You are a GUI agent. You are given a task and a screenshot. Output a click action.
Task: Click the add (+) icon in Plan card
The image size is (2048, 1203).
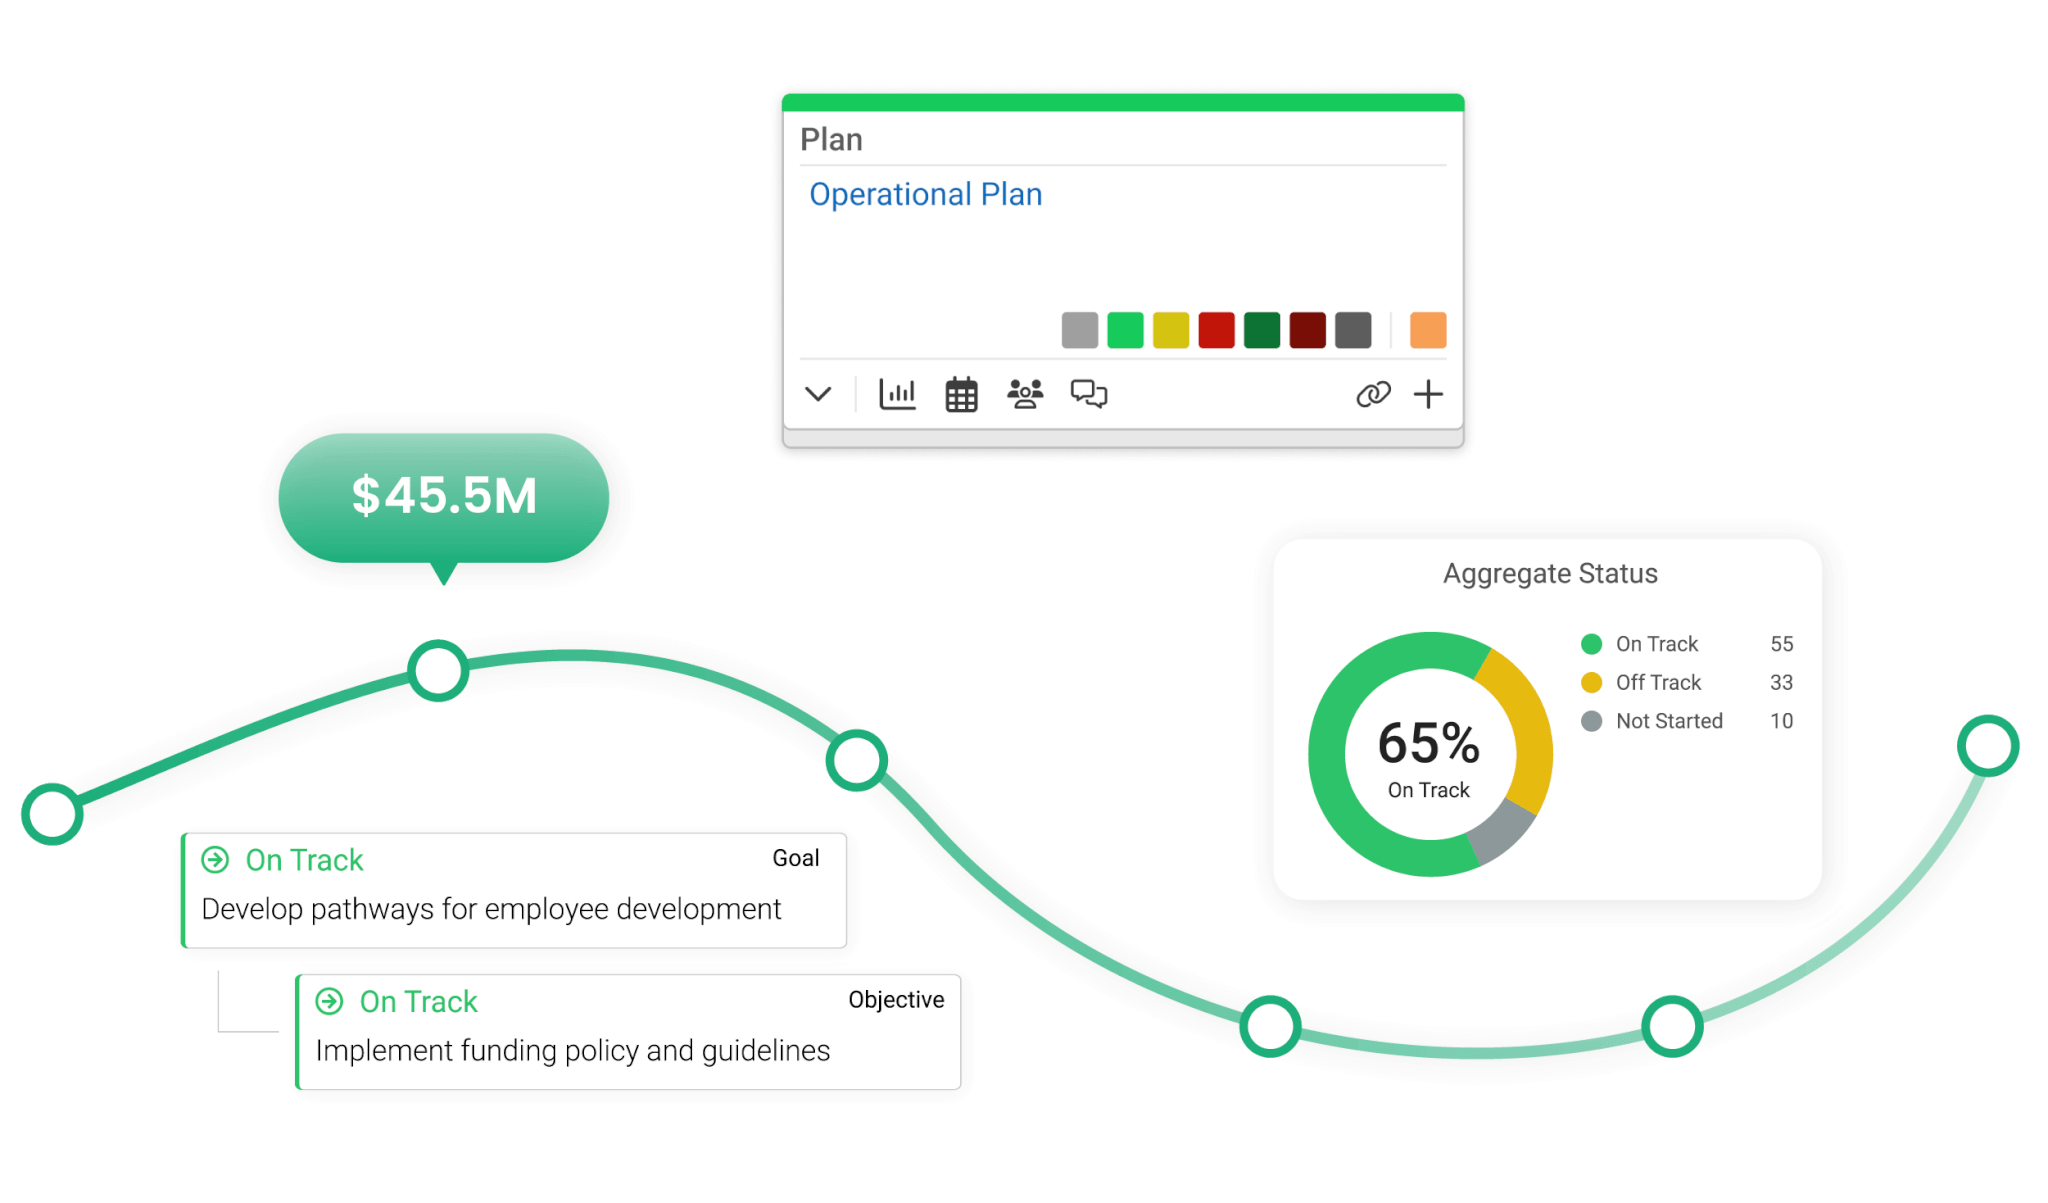pyautogui.click(x=1426, y=392)
